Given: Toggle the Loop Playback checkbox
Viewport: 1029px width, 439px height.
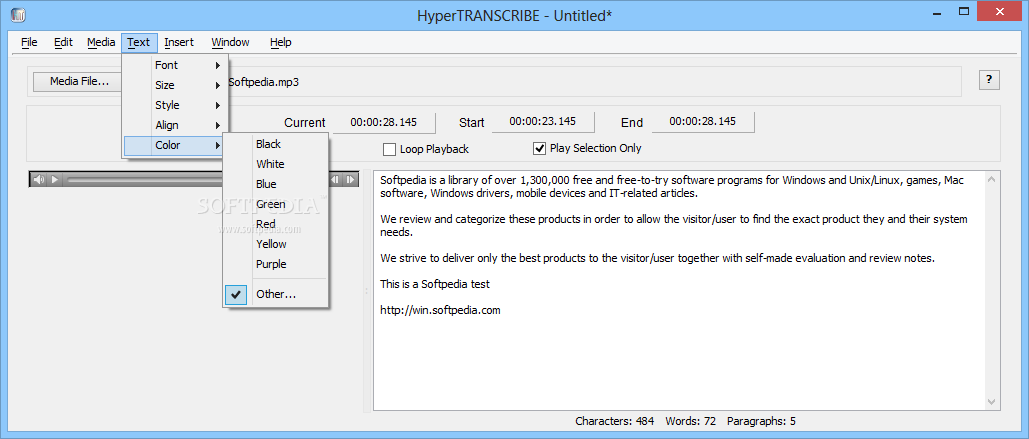Looking at the screenshot, I should [389, 149].
